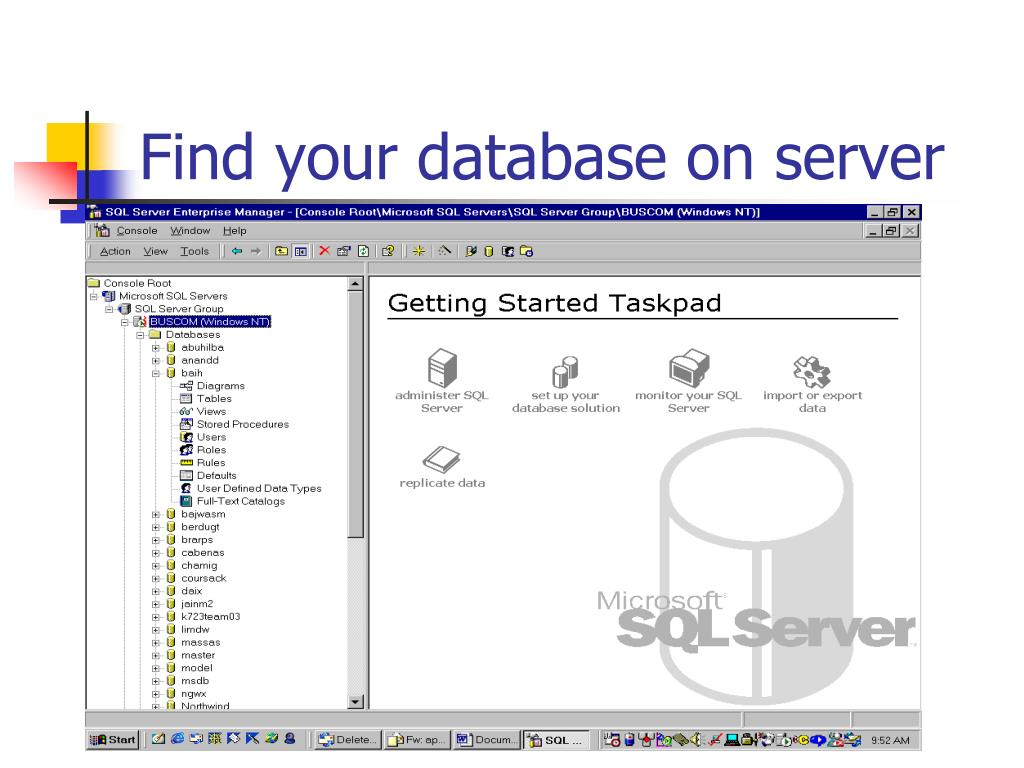Collapse the BUSCOM (Windows NT) server node
Screen dimensions: 1024x768
coord(125,322)
